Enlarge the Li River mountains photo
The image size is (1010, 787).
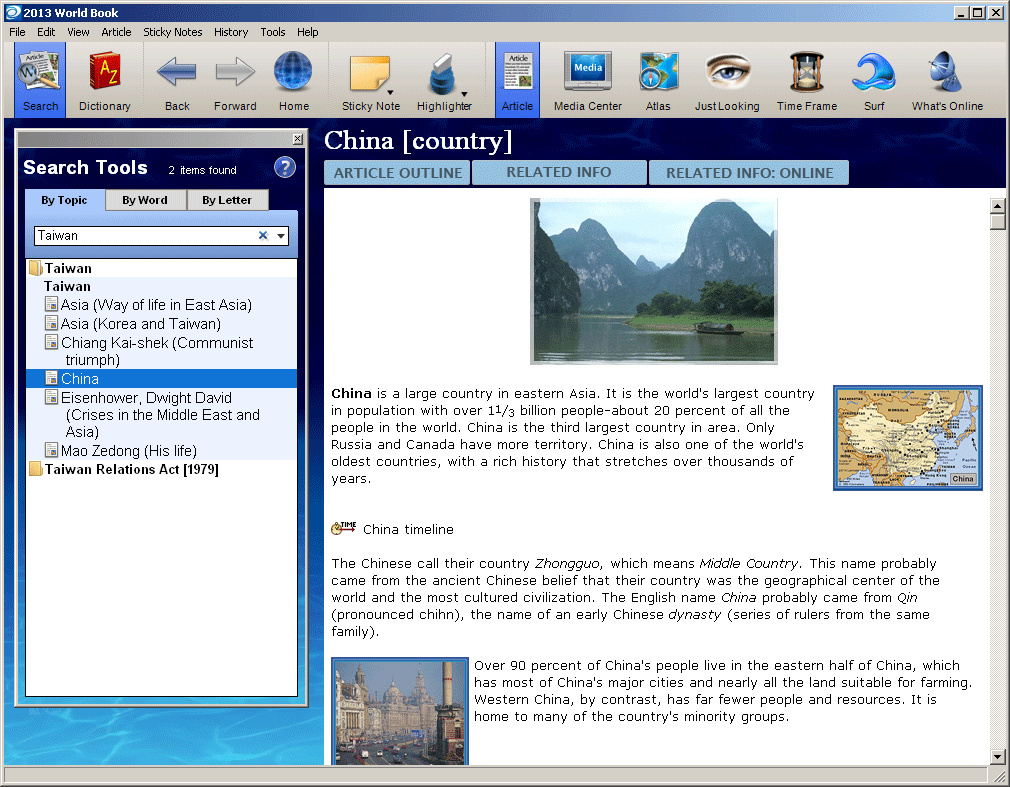tap(653, 281)
